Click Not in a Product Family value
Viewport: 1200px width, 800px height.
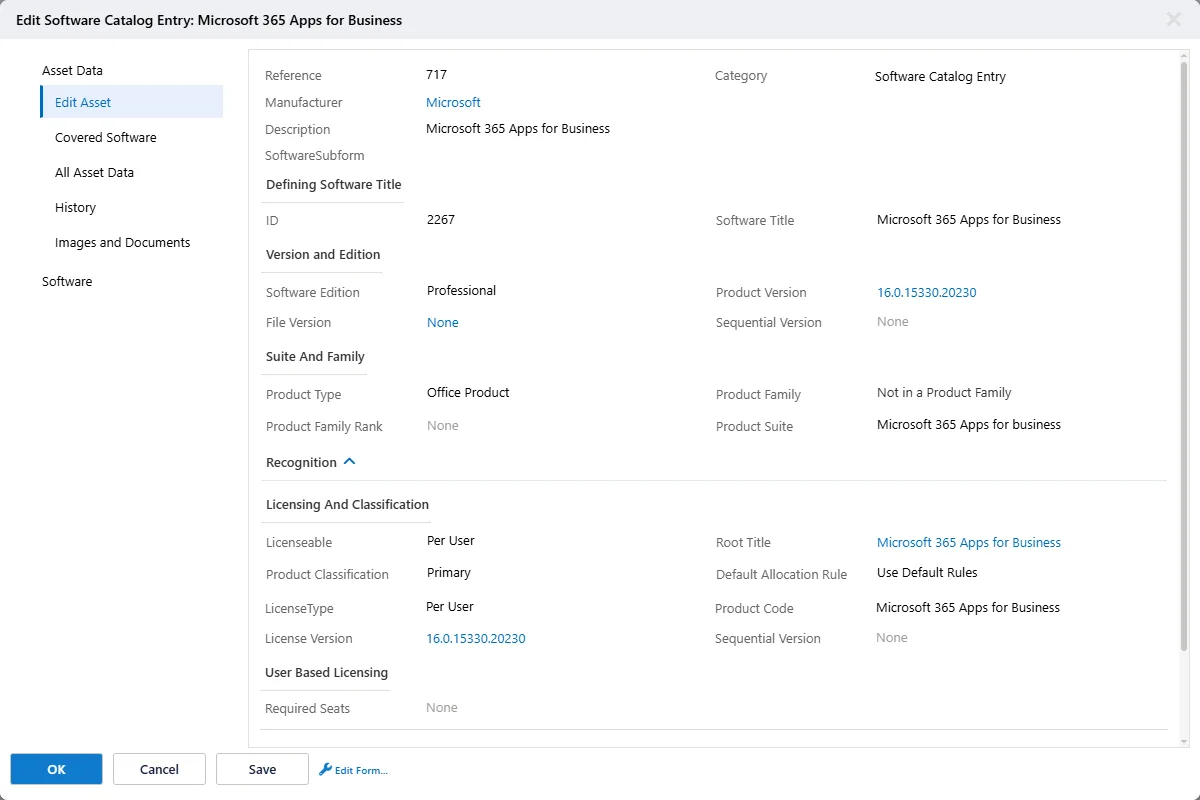coord(944,392)
